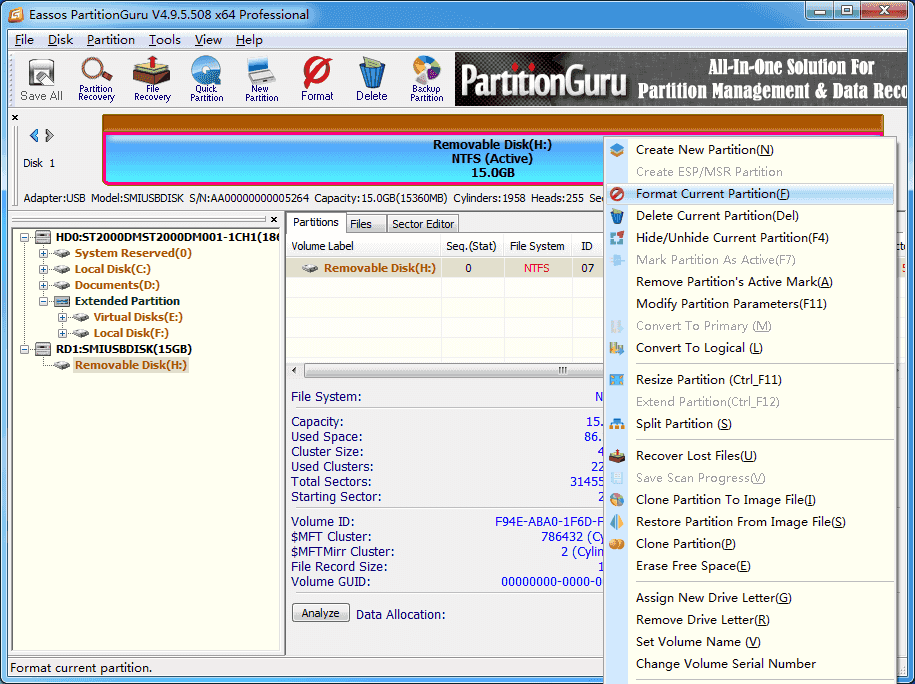Click the Resize Partition icon
This screenshot has height=684, width=915.
[617, 380]
